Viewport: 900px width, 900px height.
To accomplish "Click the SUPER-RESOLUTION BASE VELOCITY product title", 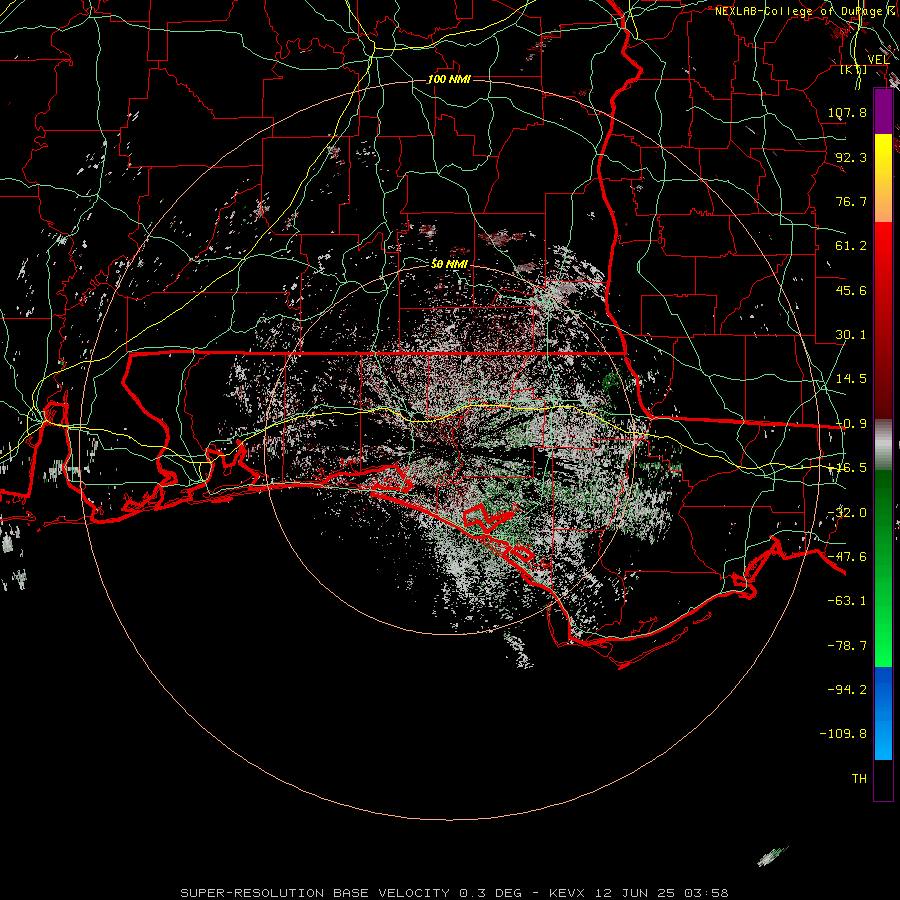I will pos(315,893).
